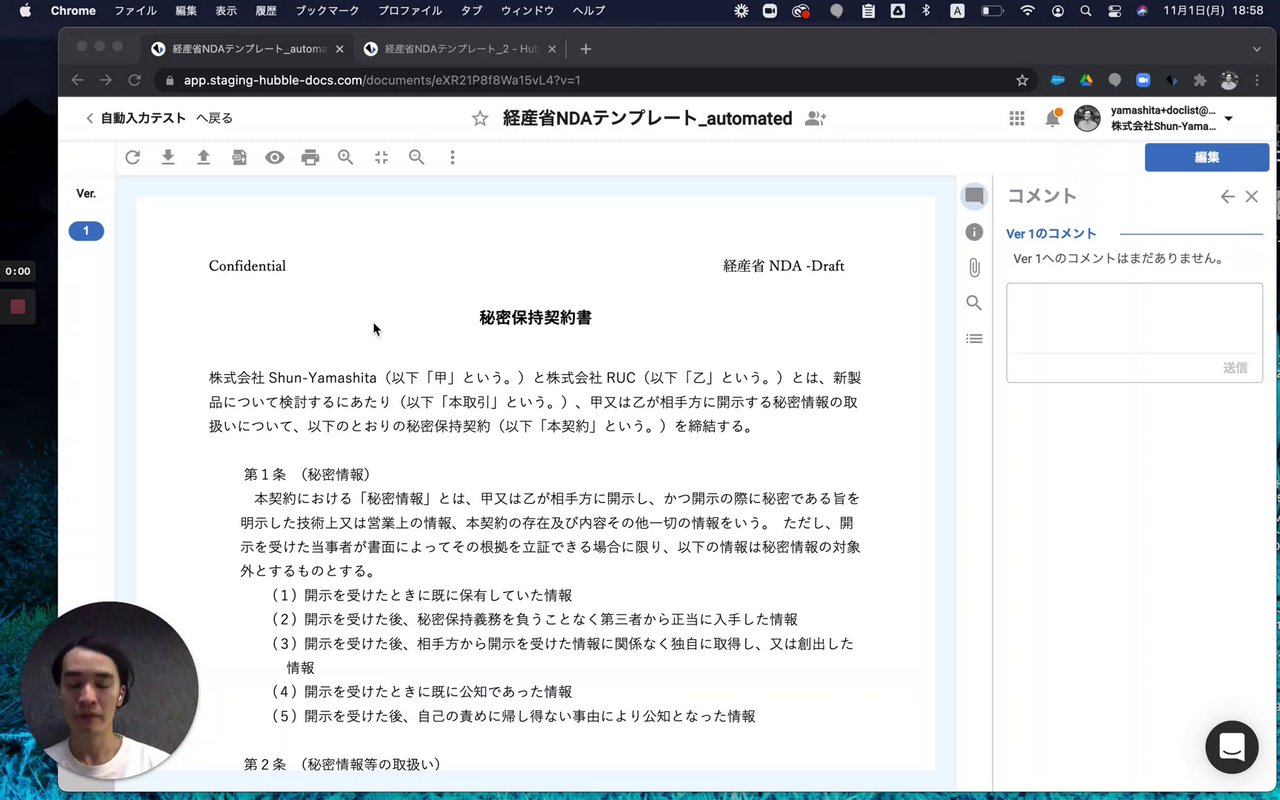Viewport: 1280px width, 800px height.
Task: Click the user avatar in header
Action: click(x=1087, y=119)
